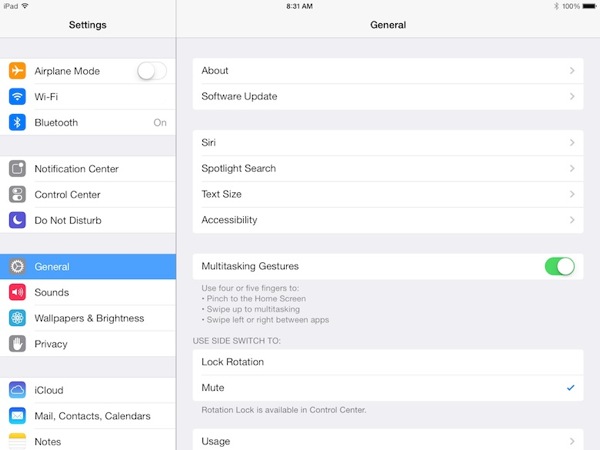Screen dimensions: 600x450
Task: Tap the Do Not Disturb moon icon
Action: click(x=17, y=220)
